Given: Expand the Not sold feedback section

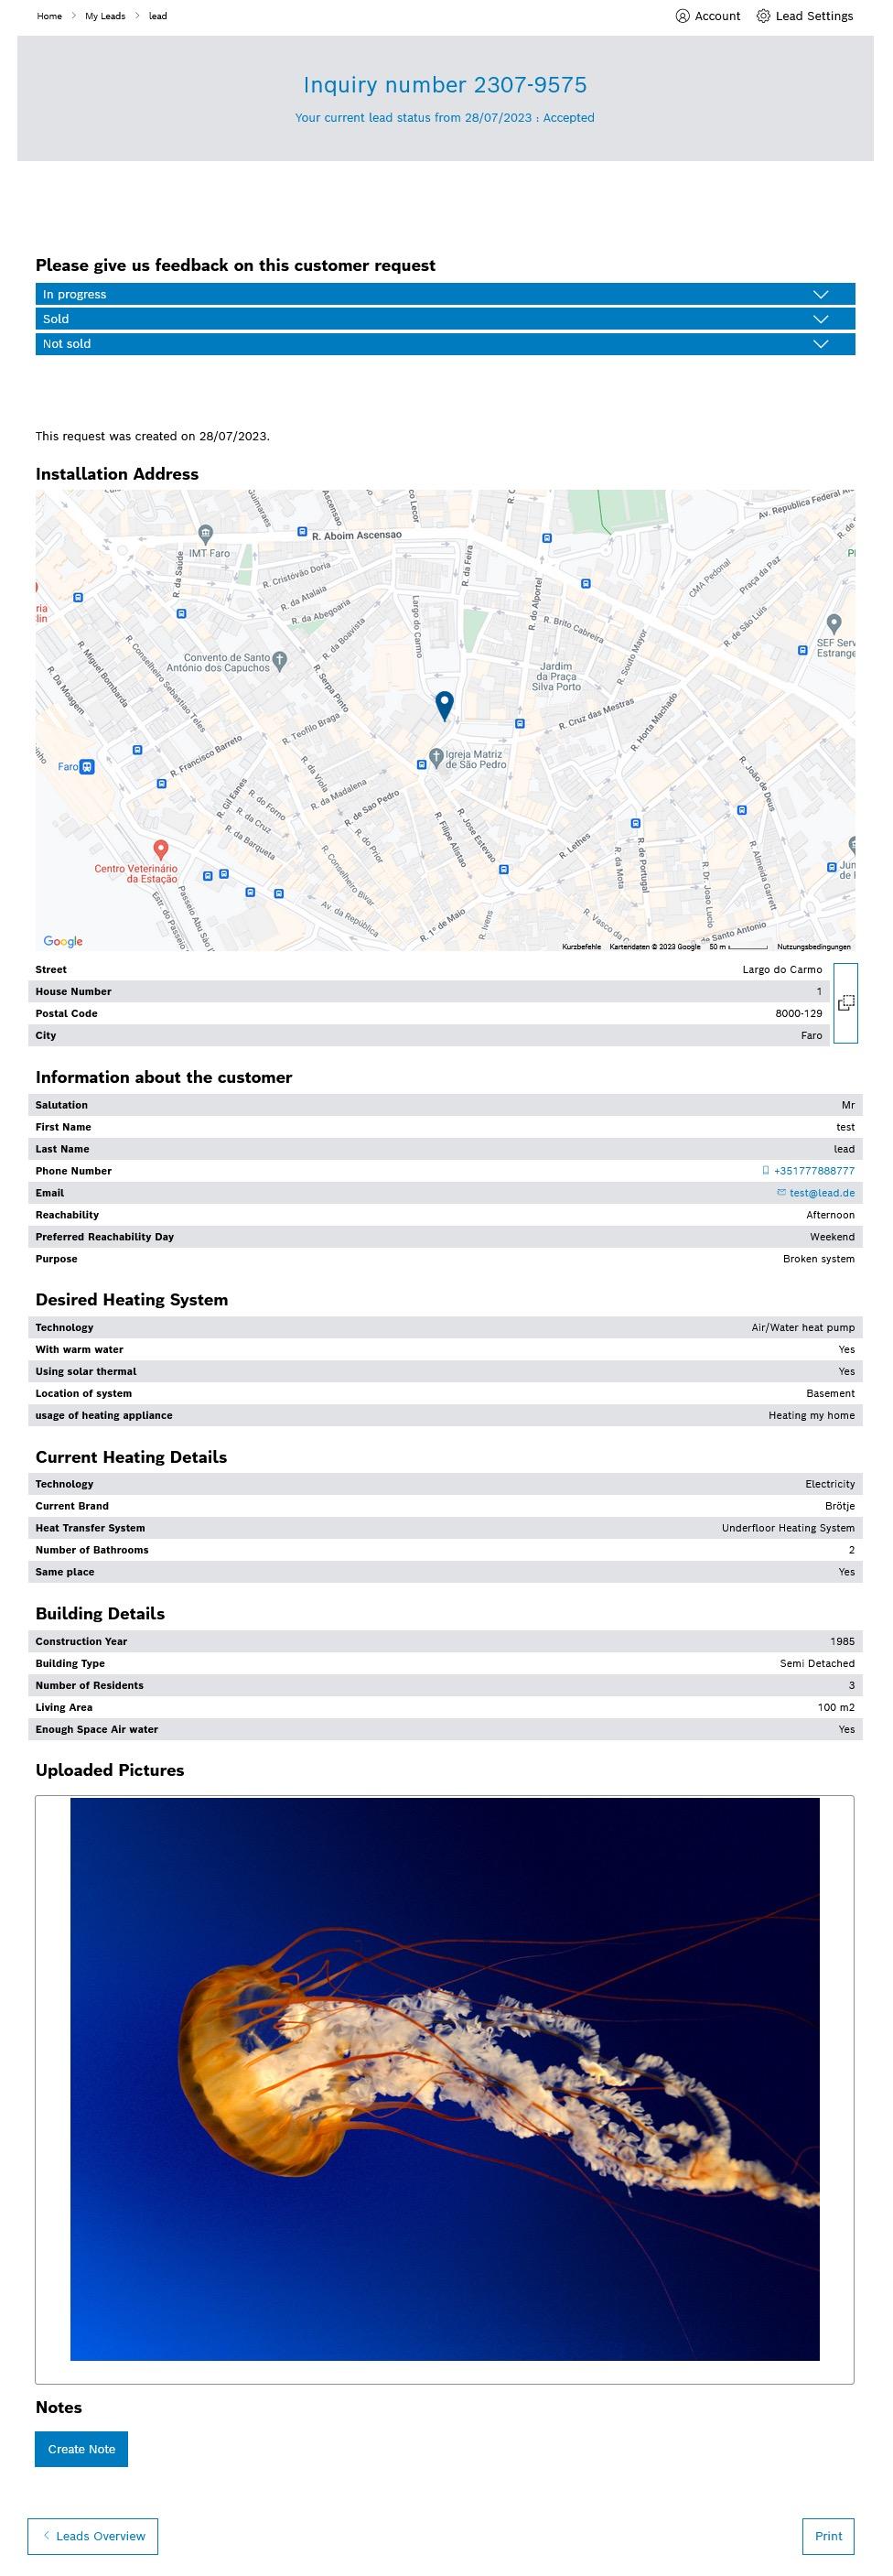Looking at the screenshot, I should [x=445, y=343].
